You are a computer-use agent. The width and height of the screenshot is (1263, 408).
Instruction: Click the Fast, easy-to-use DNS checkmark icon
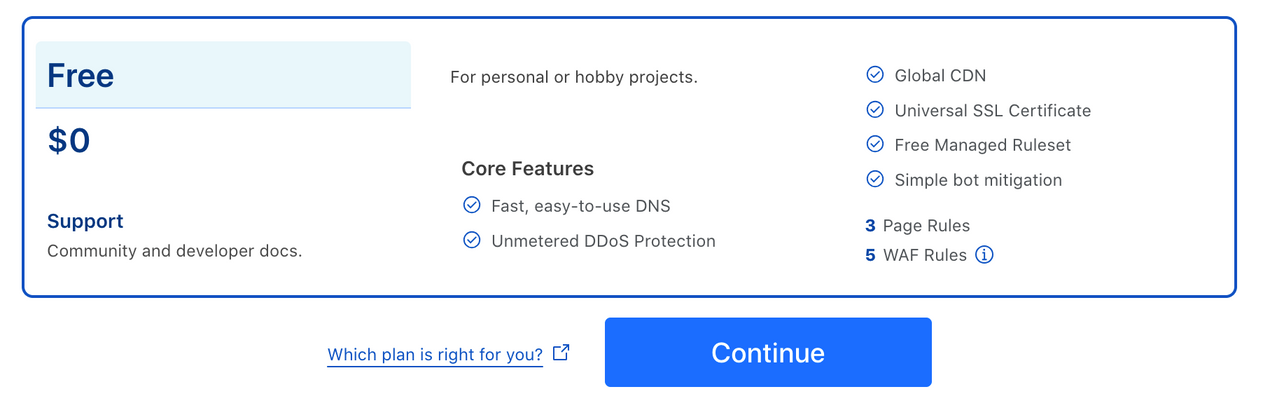(472, 206)
